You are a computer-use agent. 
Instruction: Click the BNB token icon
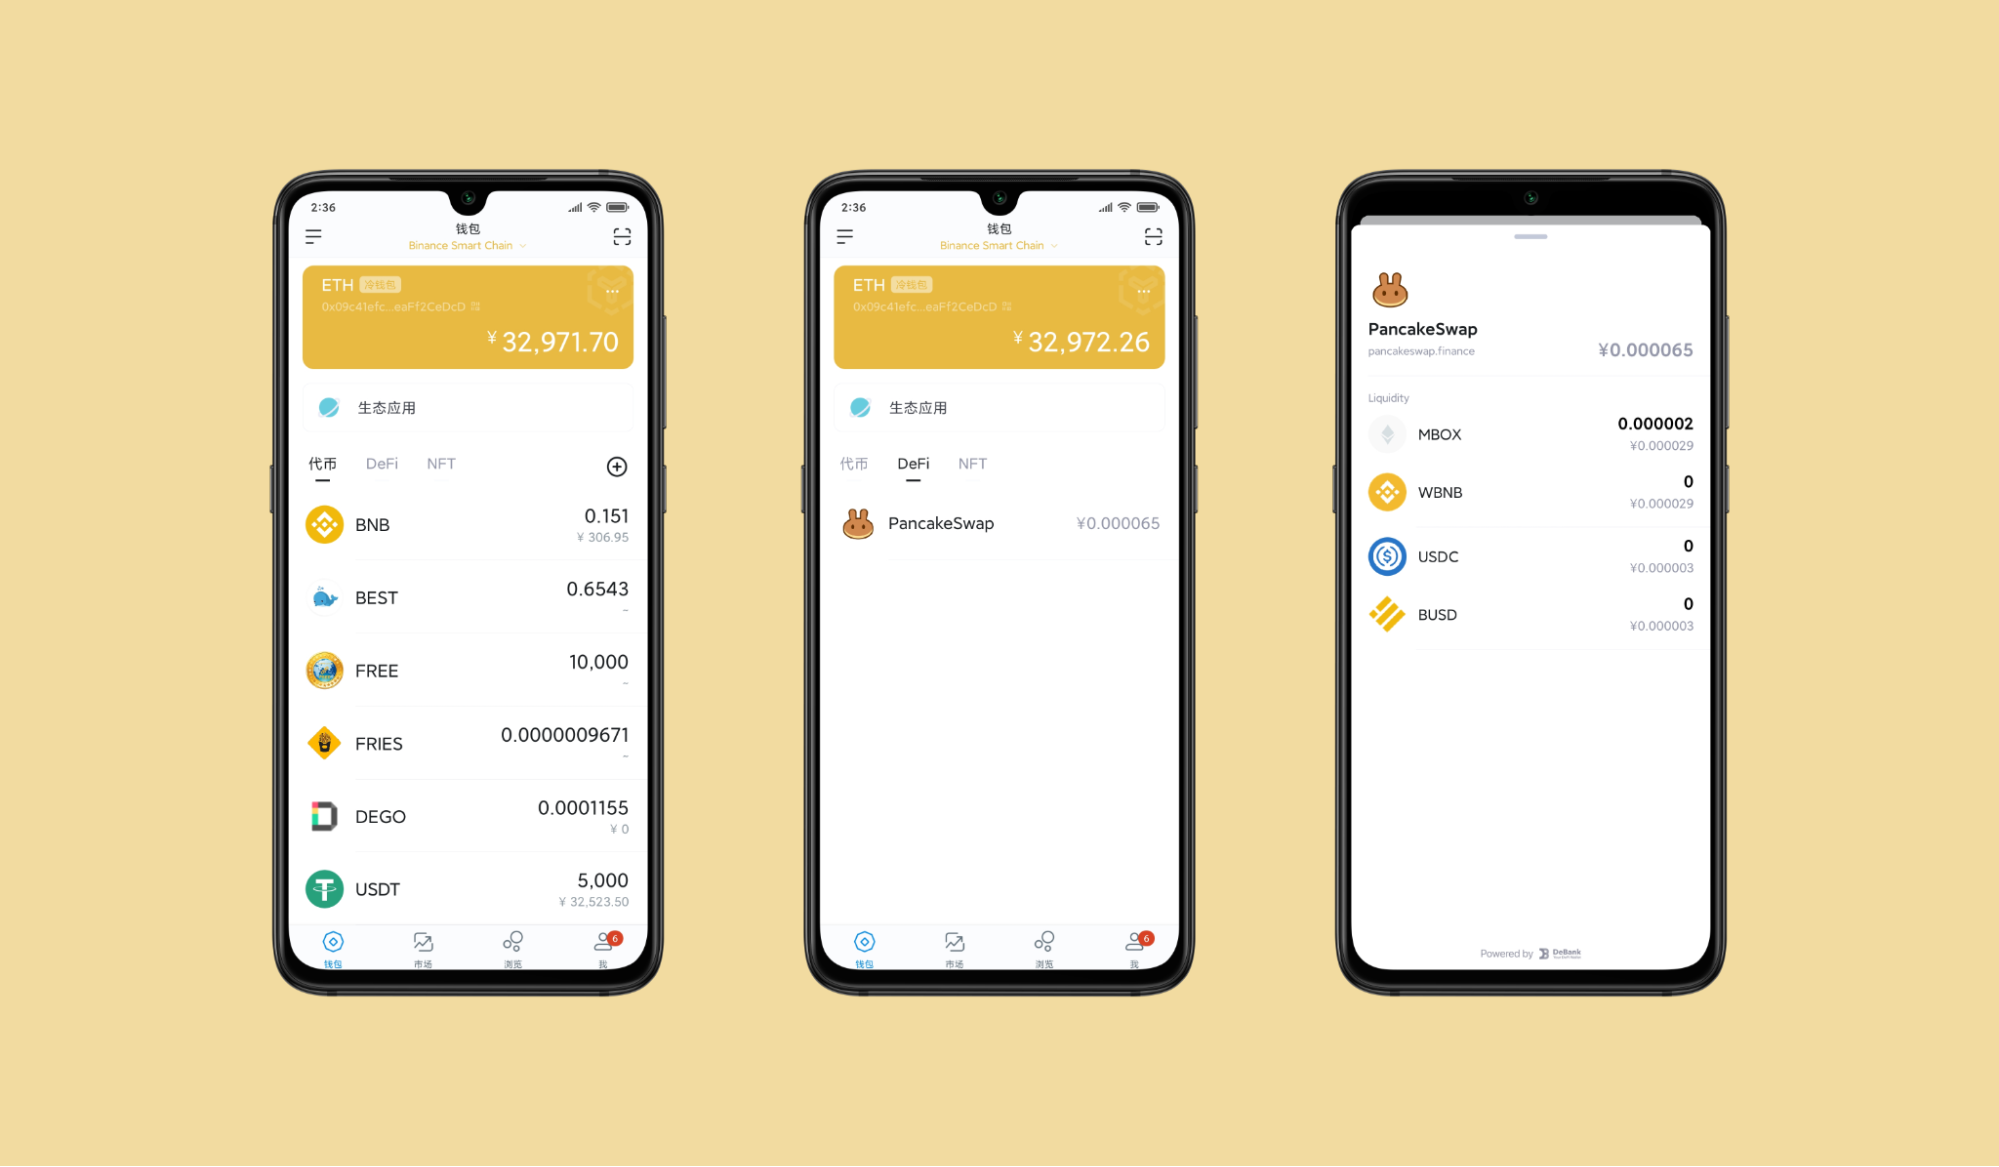(x=321, y=525)
